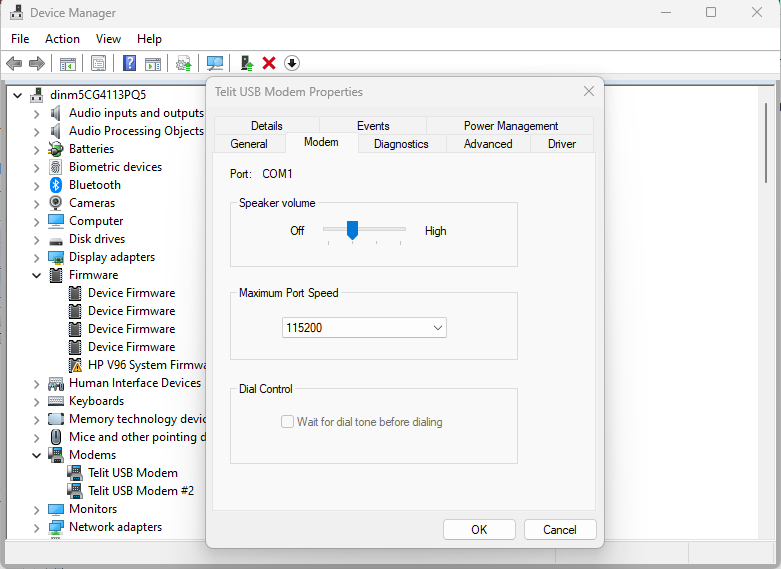Click the OK button
This screenshot has width=781, height=569.
(479, 530)
